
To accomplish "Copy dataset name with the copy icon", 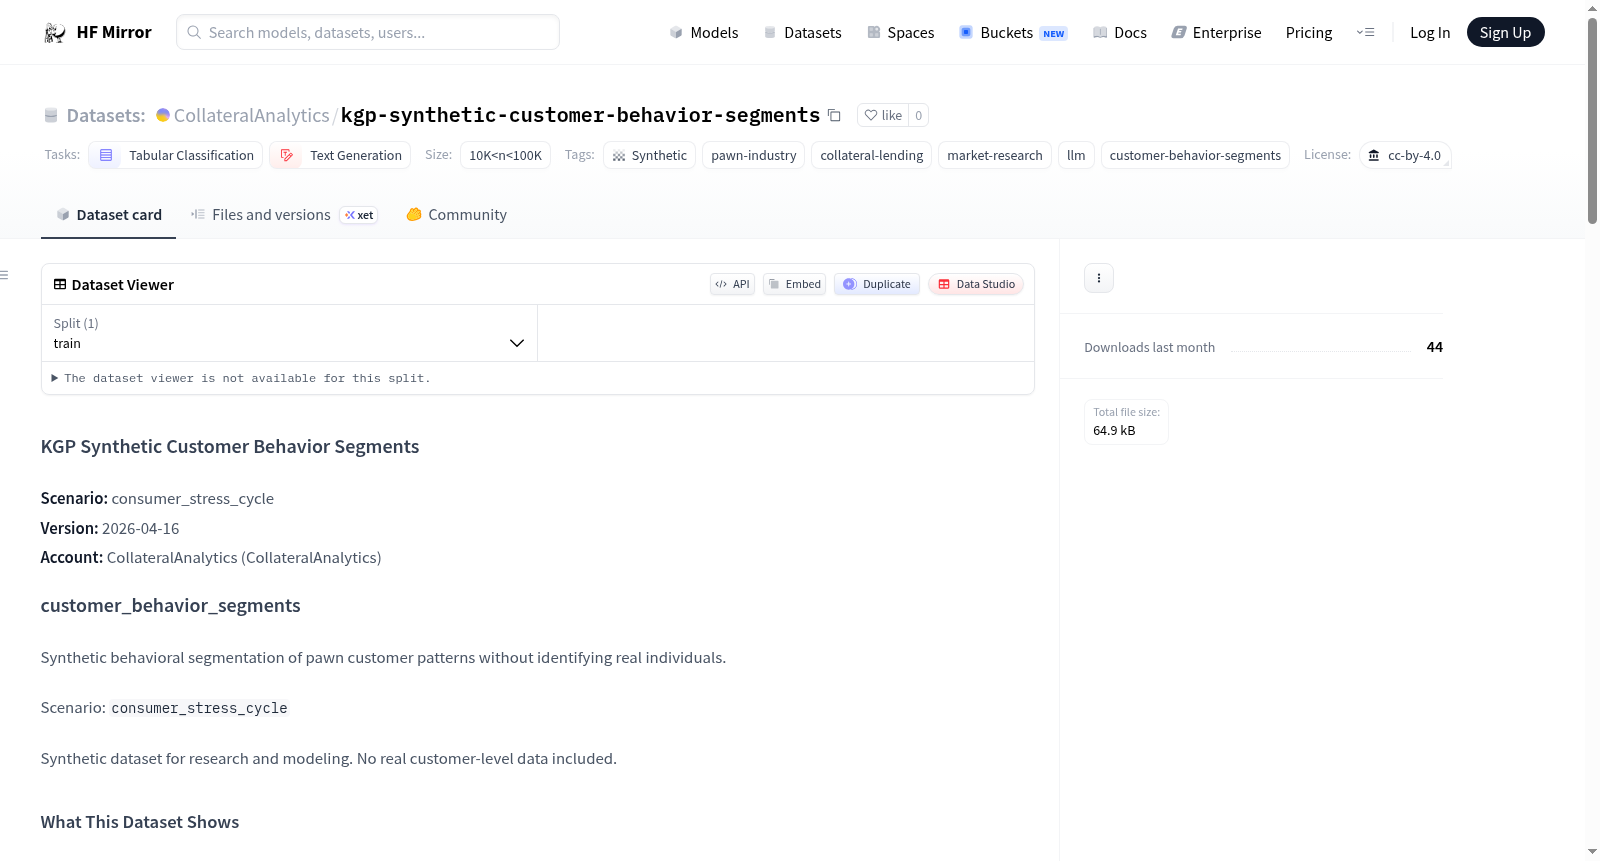I will [x=834, y=115].
